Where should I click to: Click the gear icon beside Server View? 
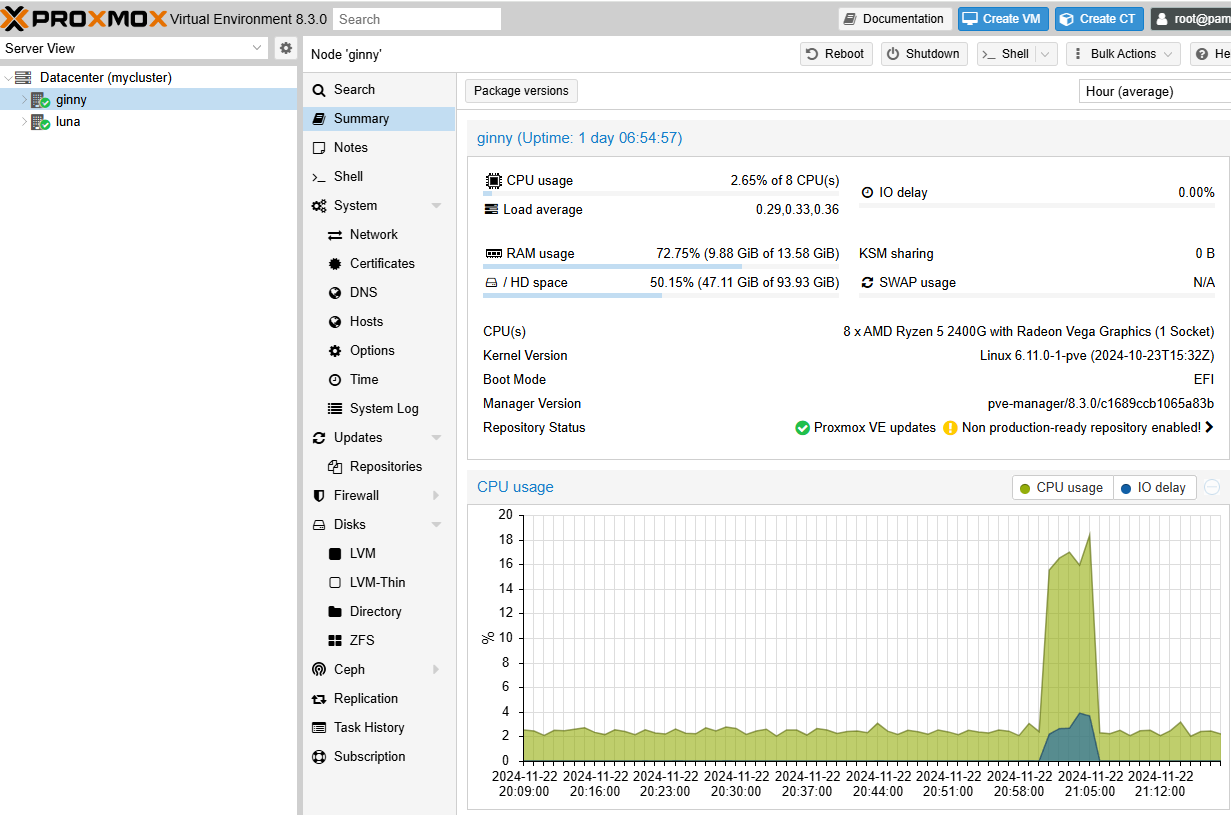pyautogui.click(x=286, y=48)
